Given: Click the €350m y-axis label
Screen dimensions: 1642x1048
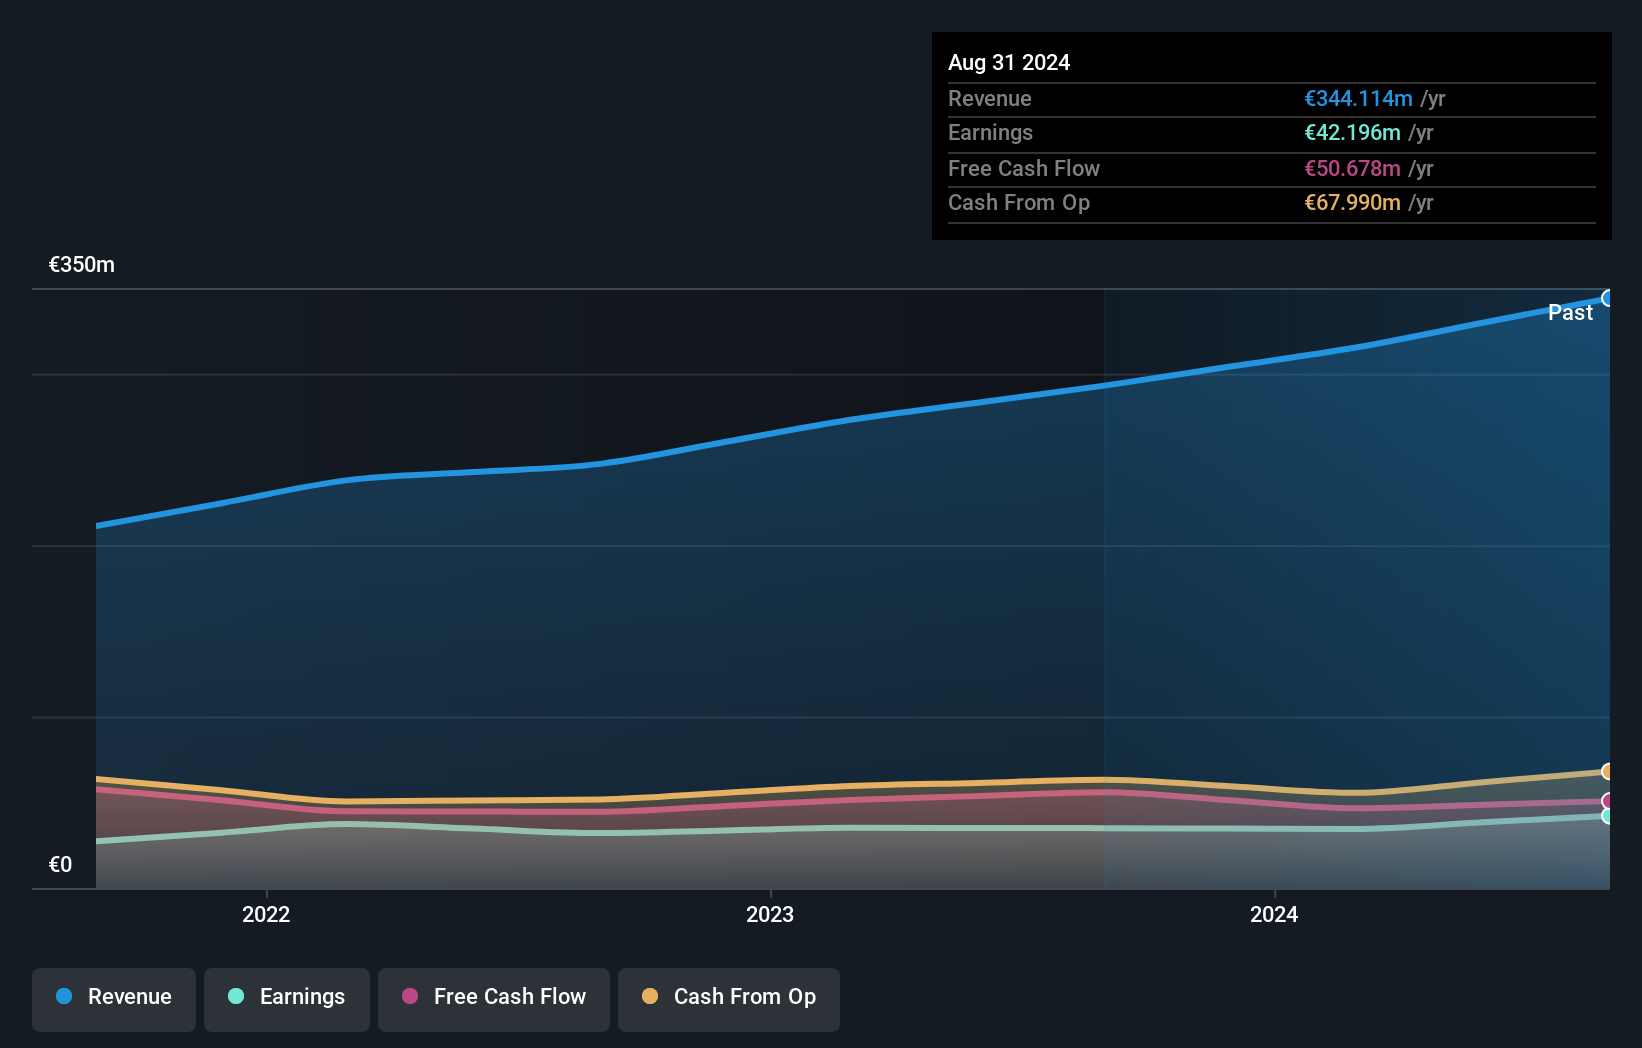Looking at the screenshot, I should (82, 265).
